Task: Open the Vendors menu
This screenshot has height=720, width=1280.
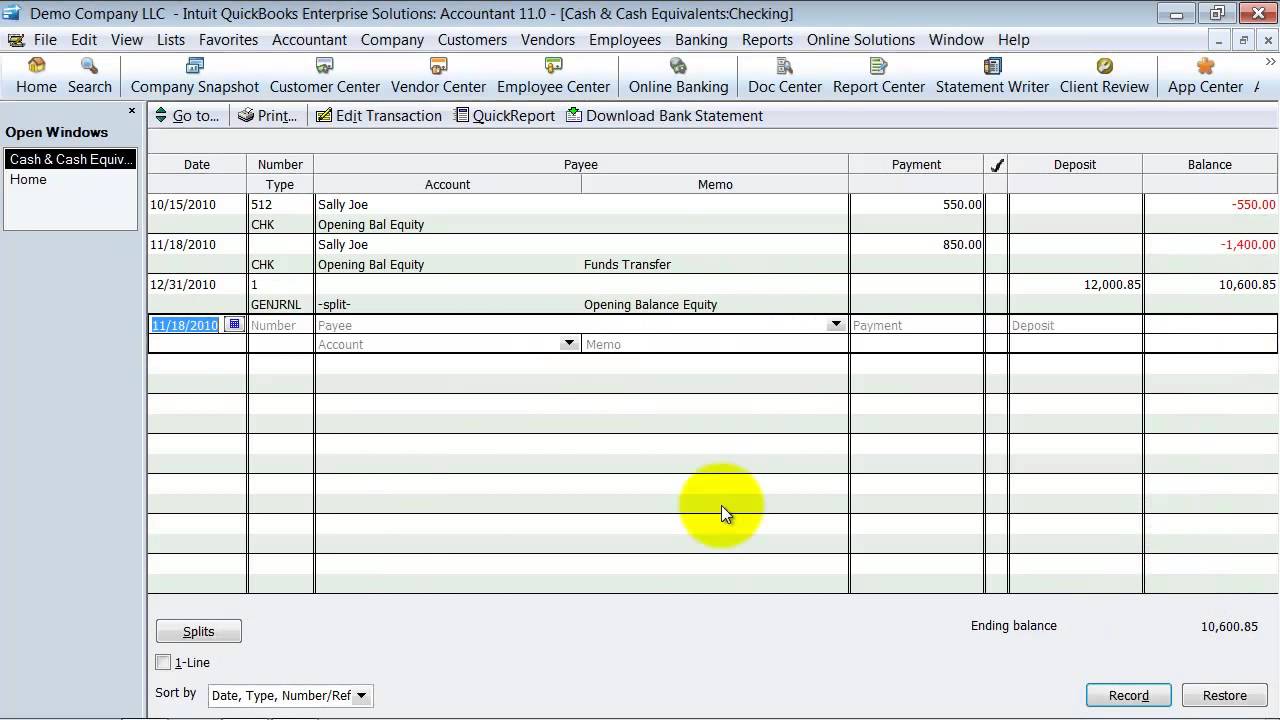Action: pos(548,40)
